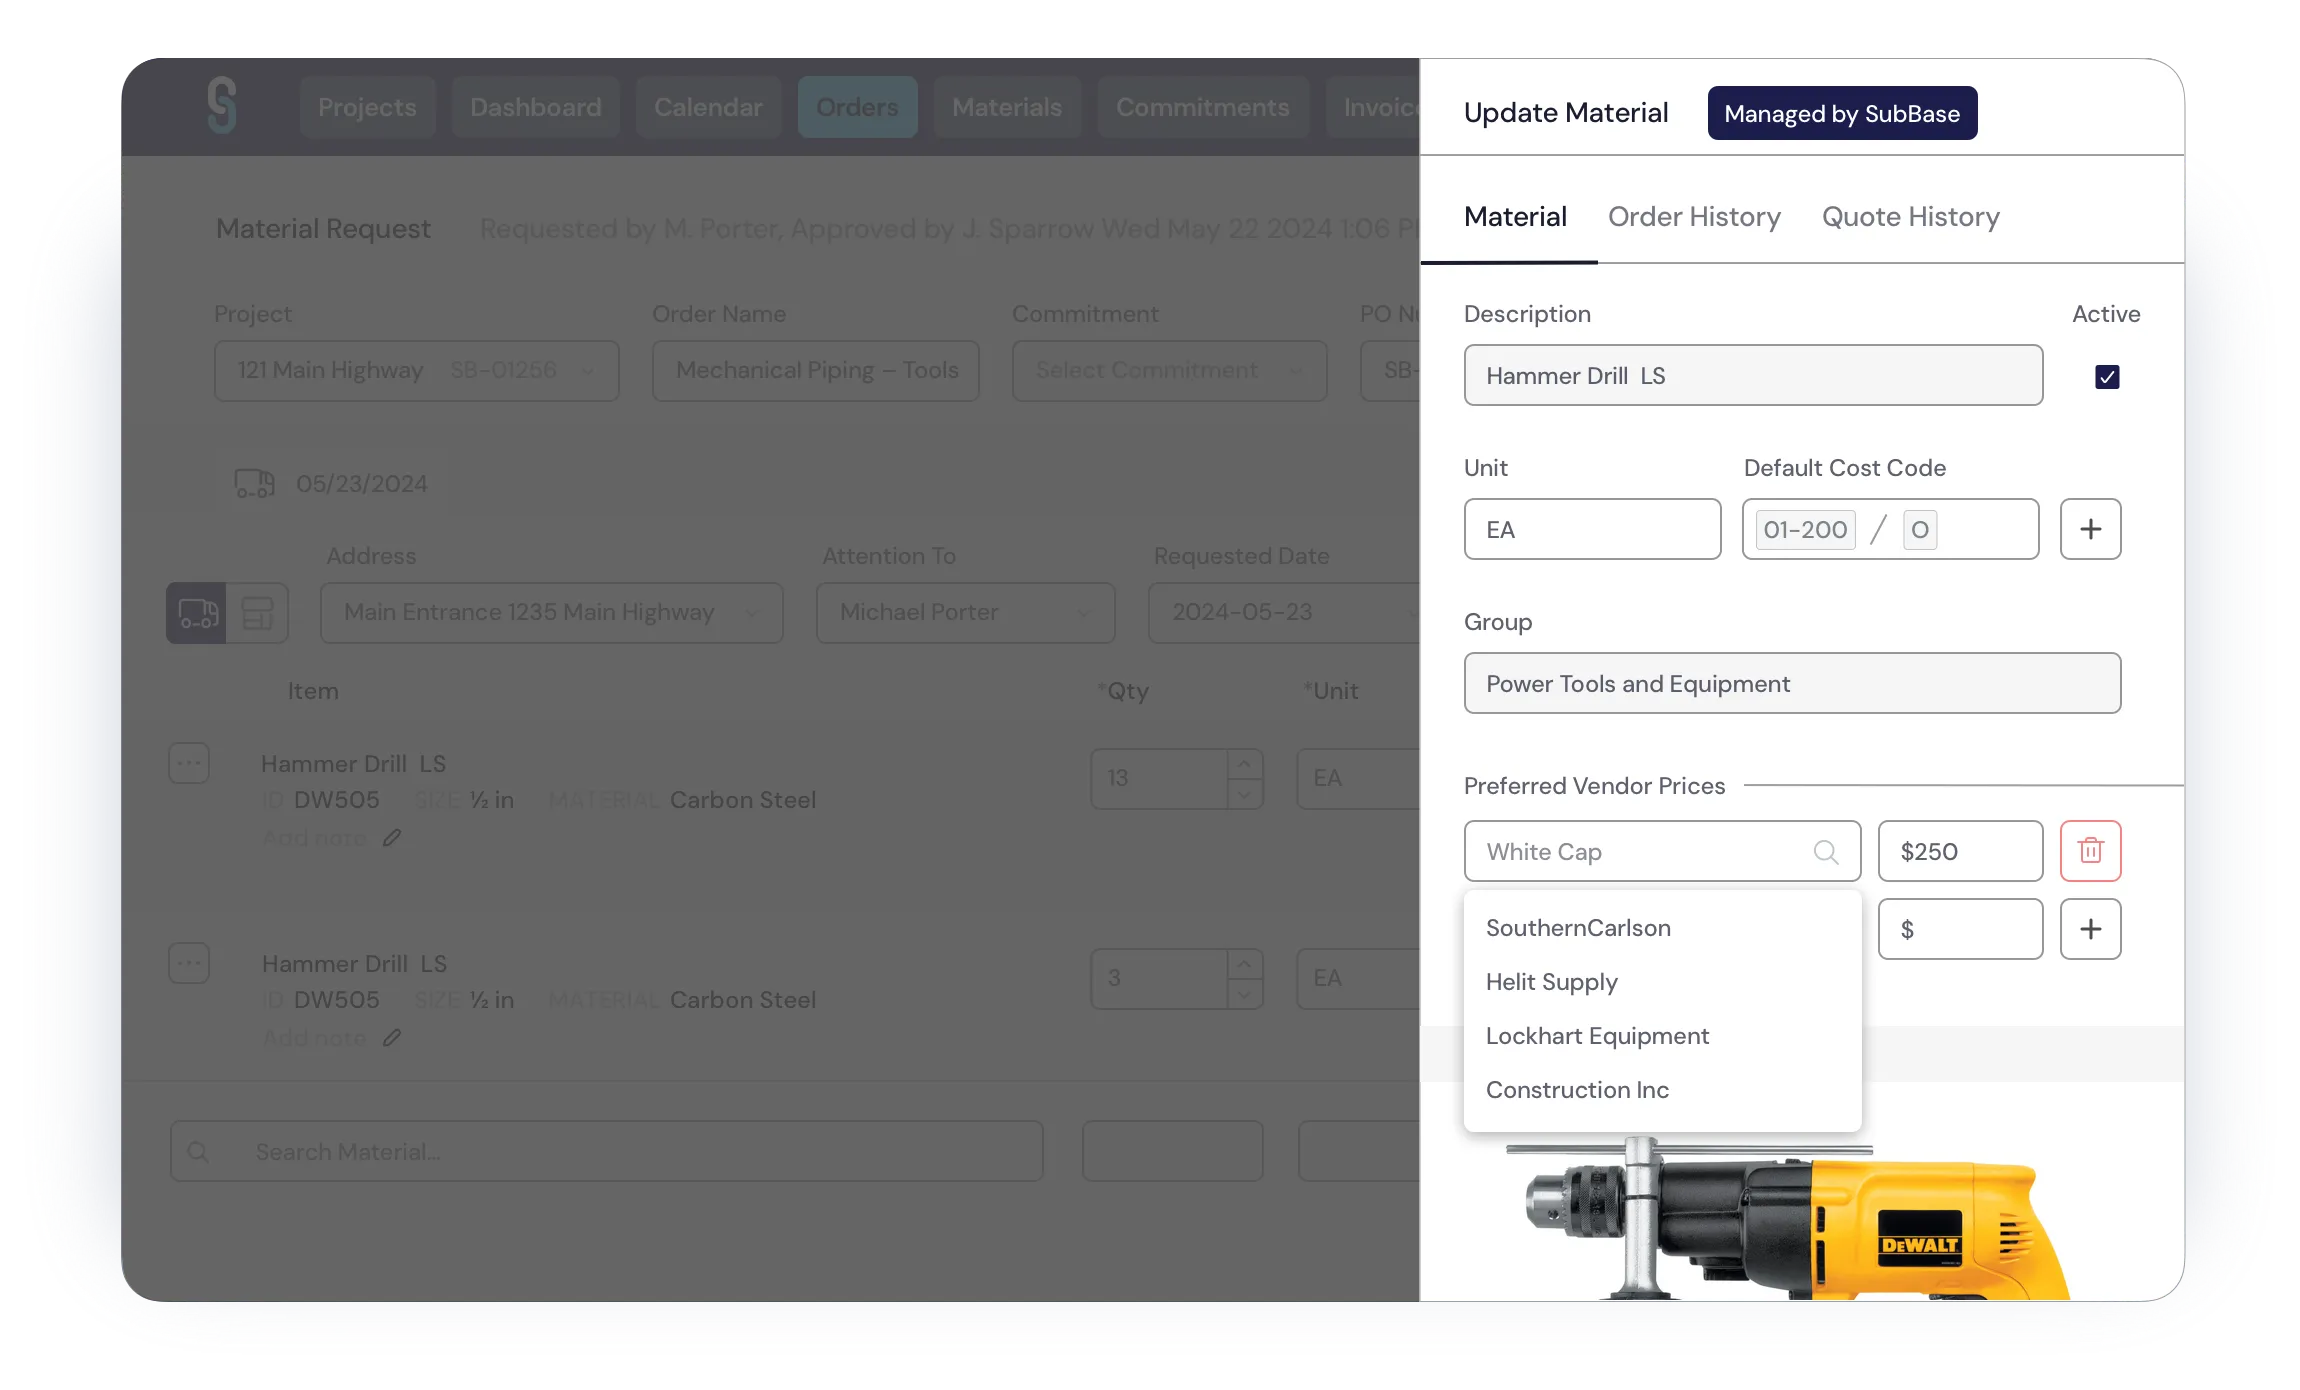Click the Hammer Drill LS name of the 13-qty item
This screenshot has width=2300, height=1390.
point(353,764)
